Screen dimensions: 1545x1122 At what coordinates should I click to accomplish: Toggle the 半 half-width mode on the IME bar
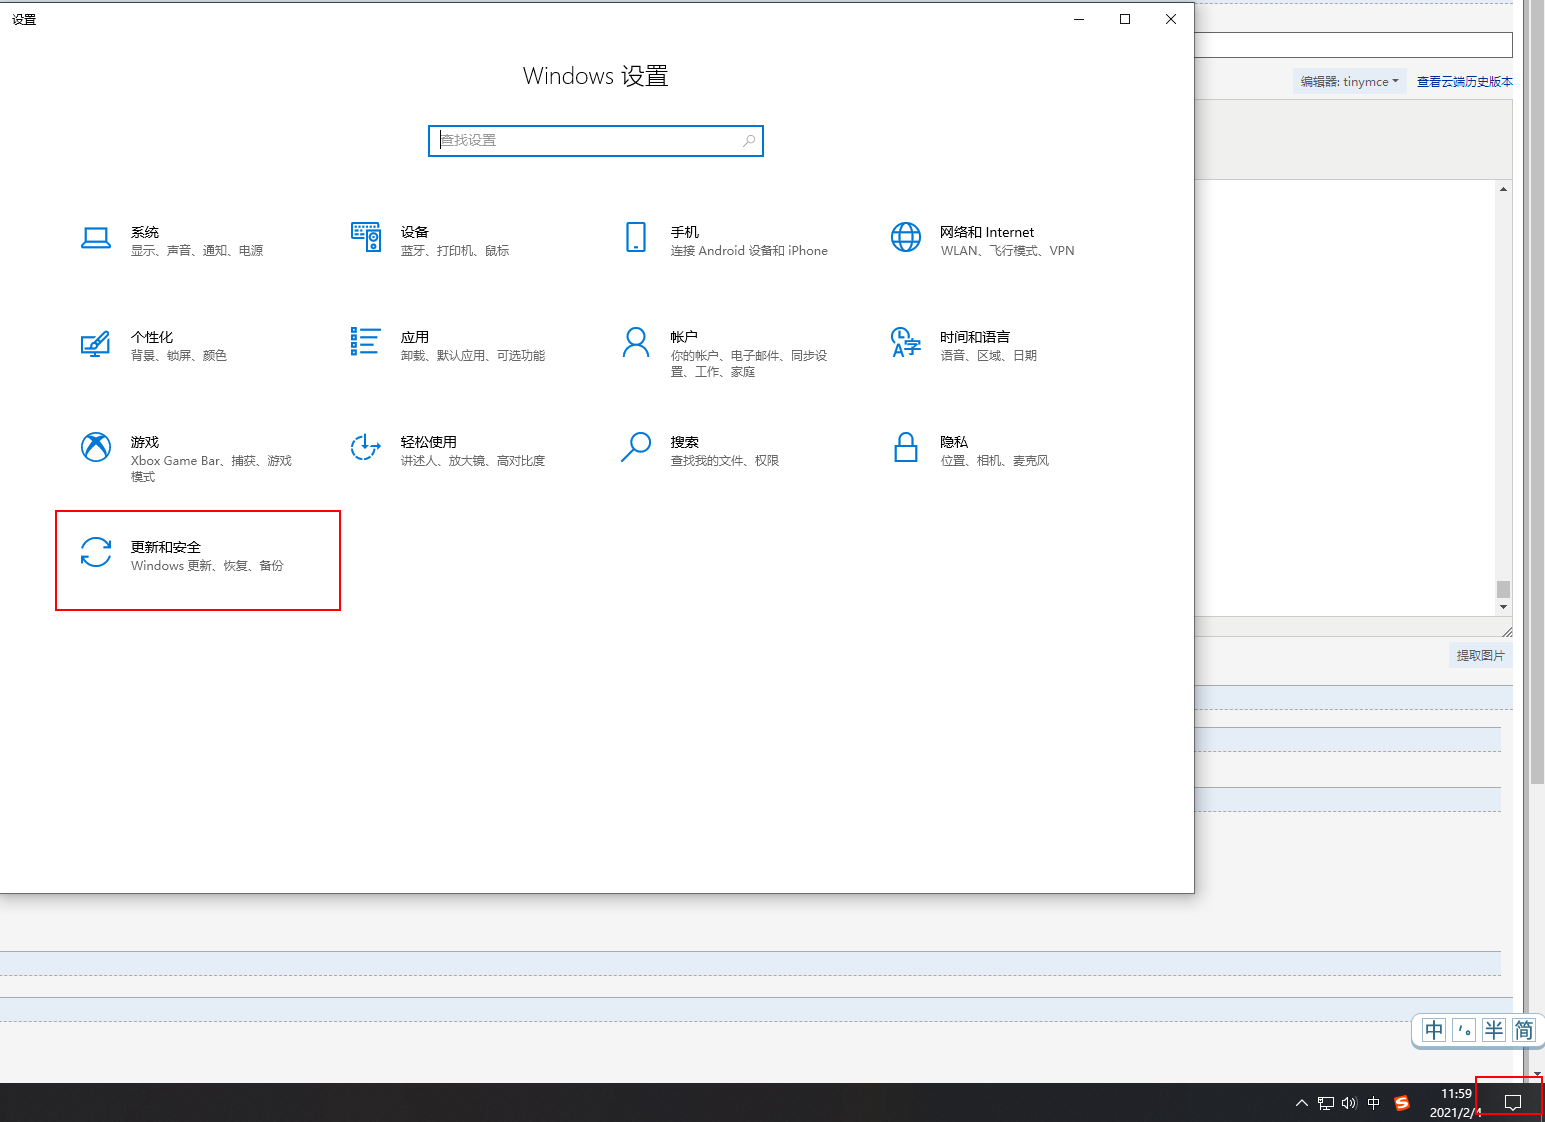tap(1494, 1030)
